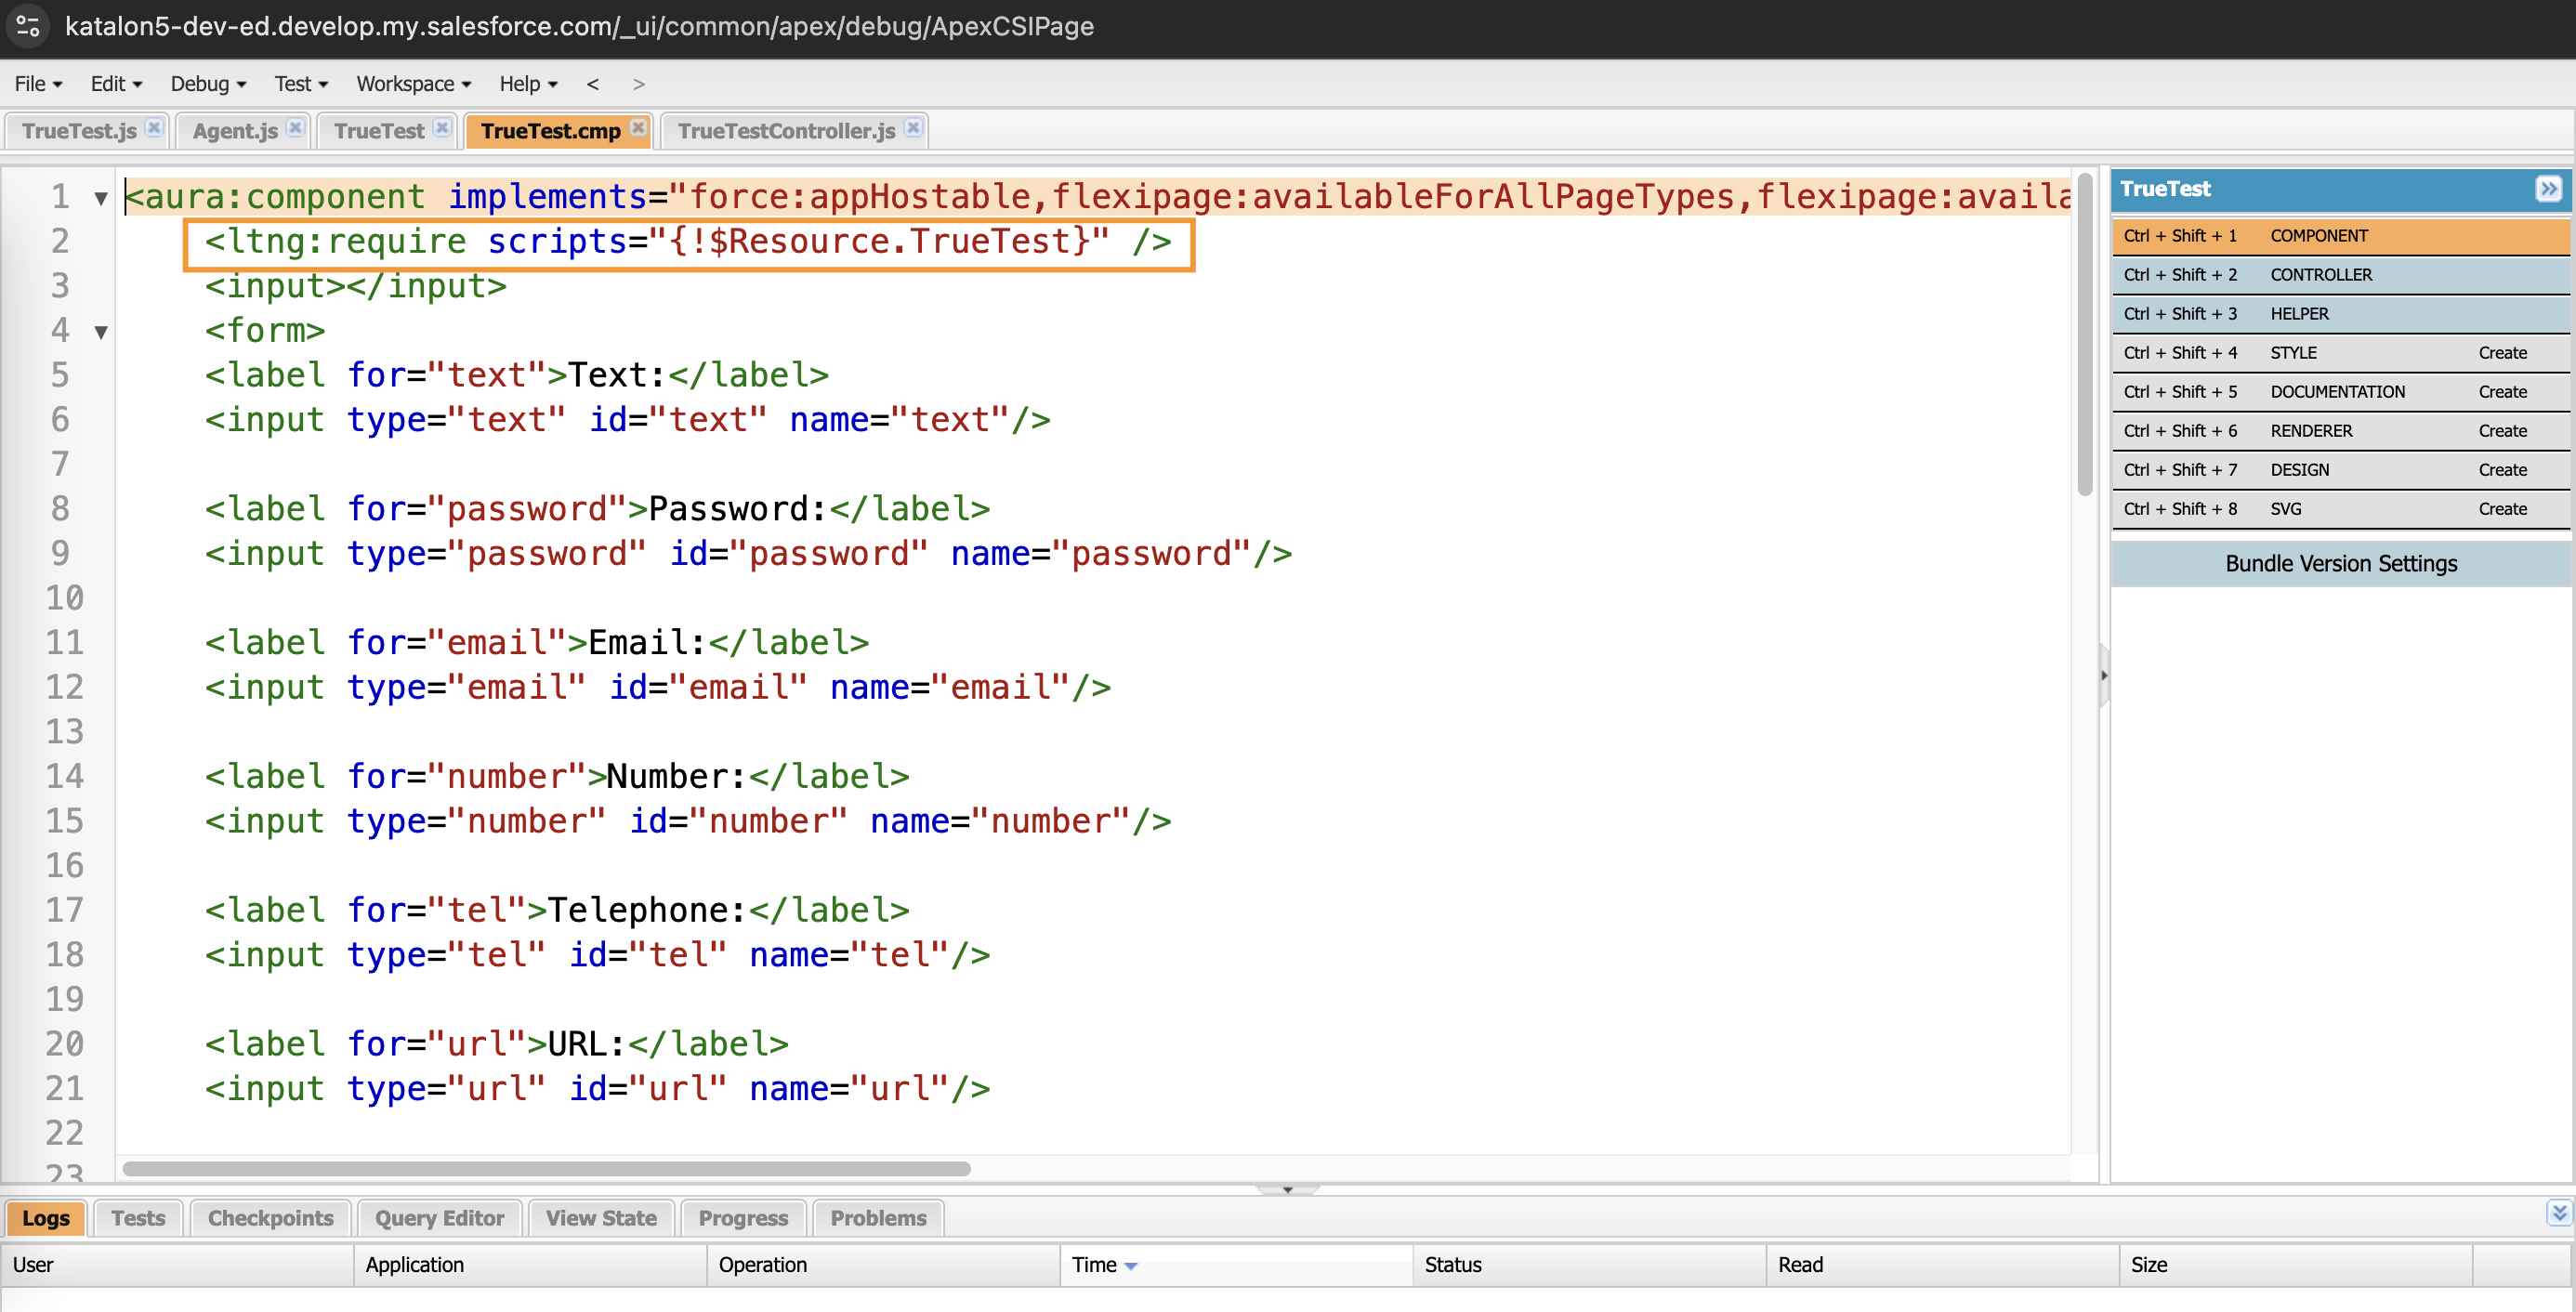This screenshot has width=2576, height=1312.
Task: Create the RENDERER bundle file
Action: click(2502, 431)
